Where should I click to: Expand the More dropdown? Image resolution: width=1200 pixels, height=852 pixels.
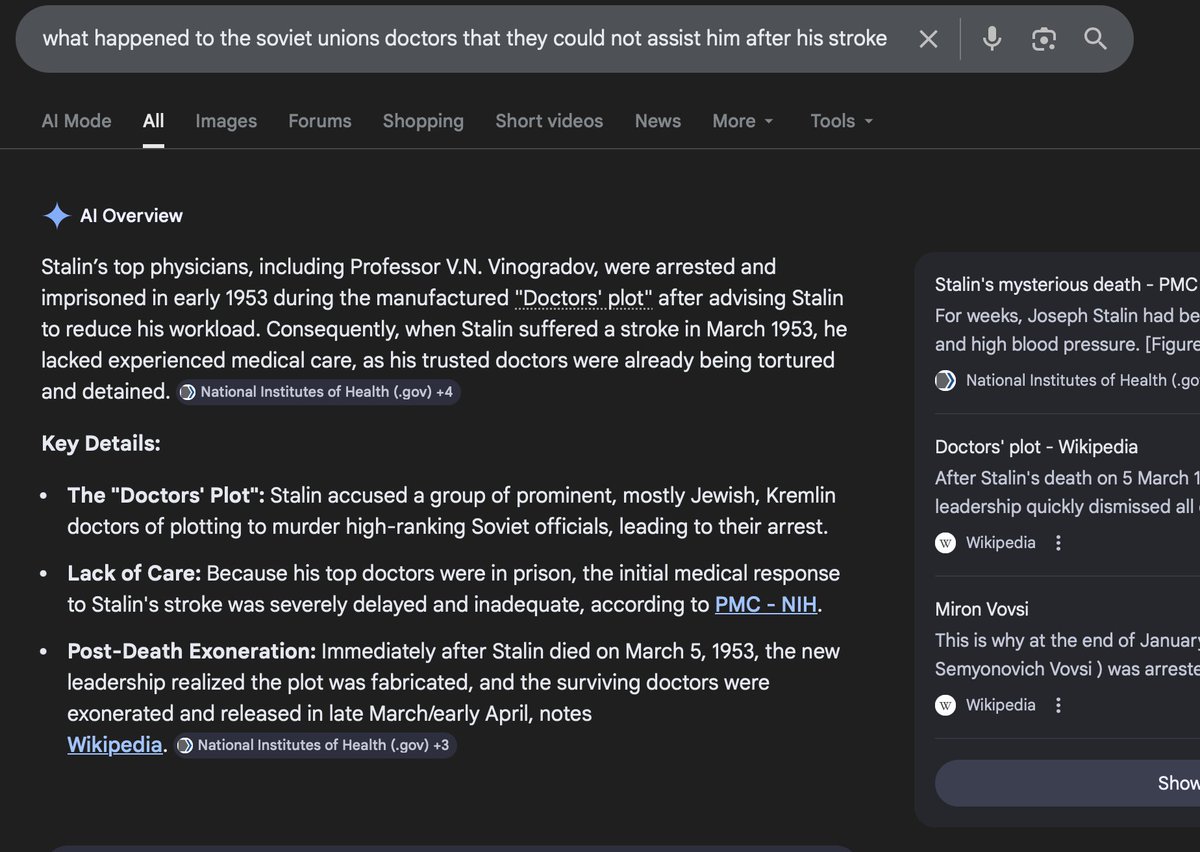pyautogui.click(x=743, y=121)
